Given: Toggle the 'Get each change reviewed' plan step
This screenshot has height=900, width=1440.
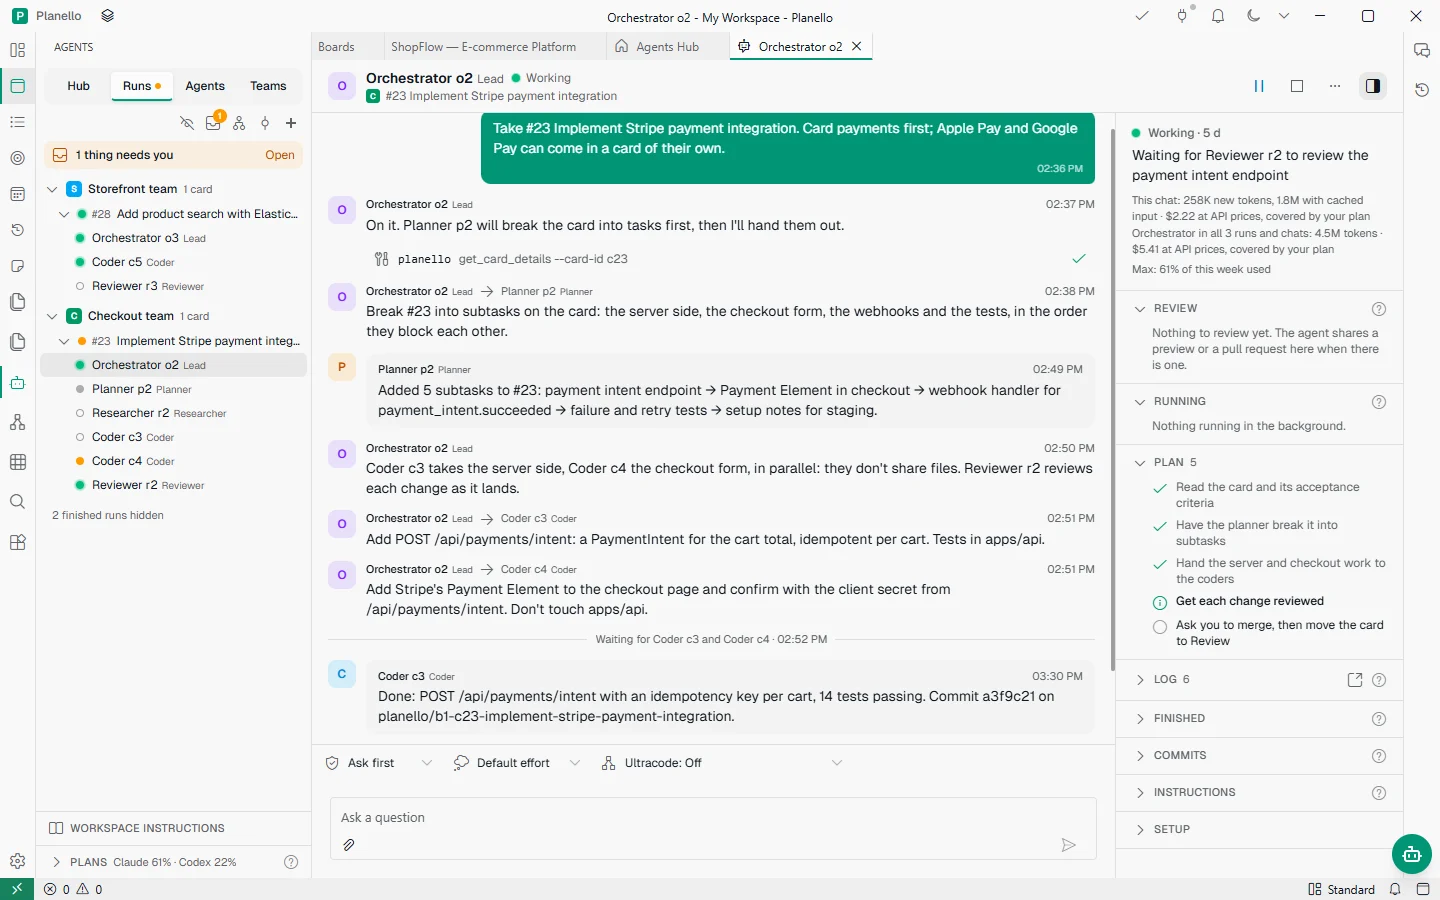Looking at the screenshot, I should 1160,603.
